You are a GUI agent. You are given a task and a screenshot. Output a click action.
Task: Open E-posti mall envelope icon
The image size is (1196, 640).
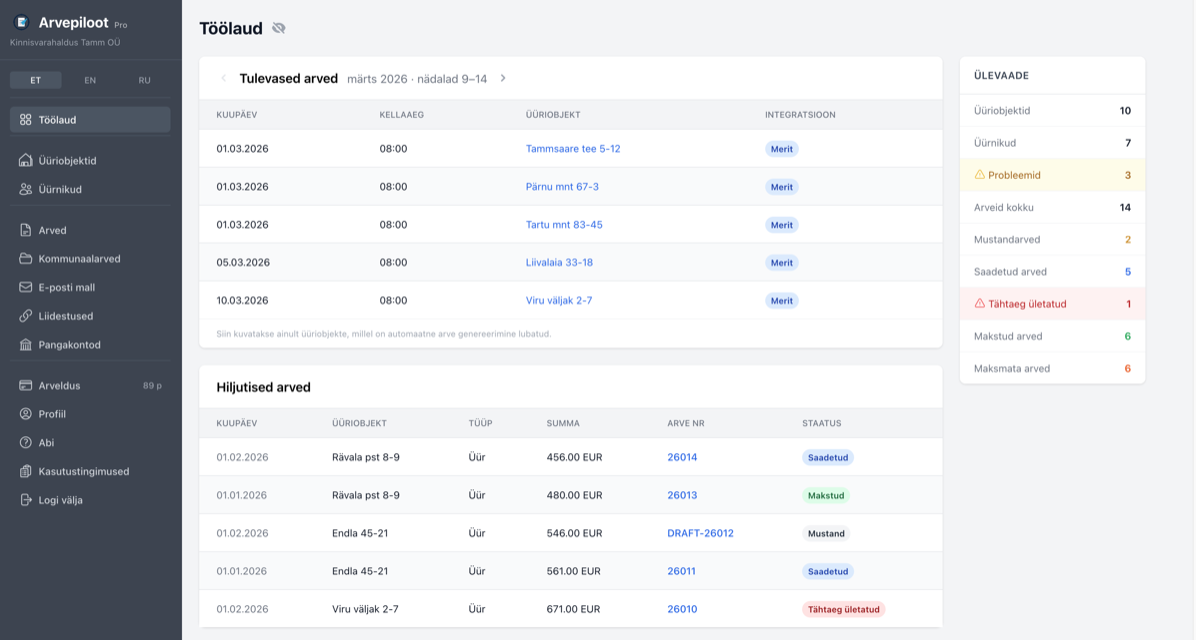[x=26, y=287]
